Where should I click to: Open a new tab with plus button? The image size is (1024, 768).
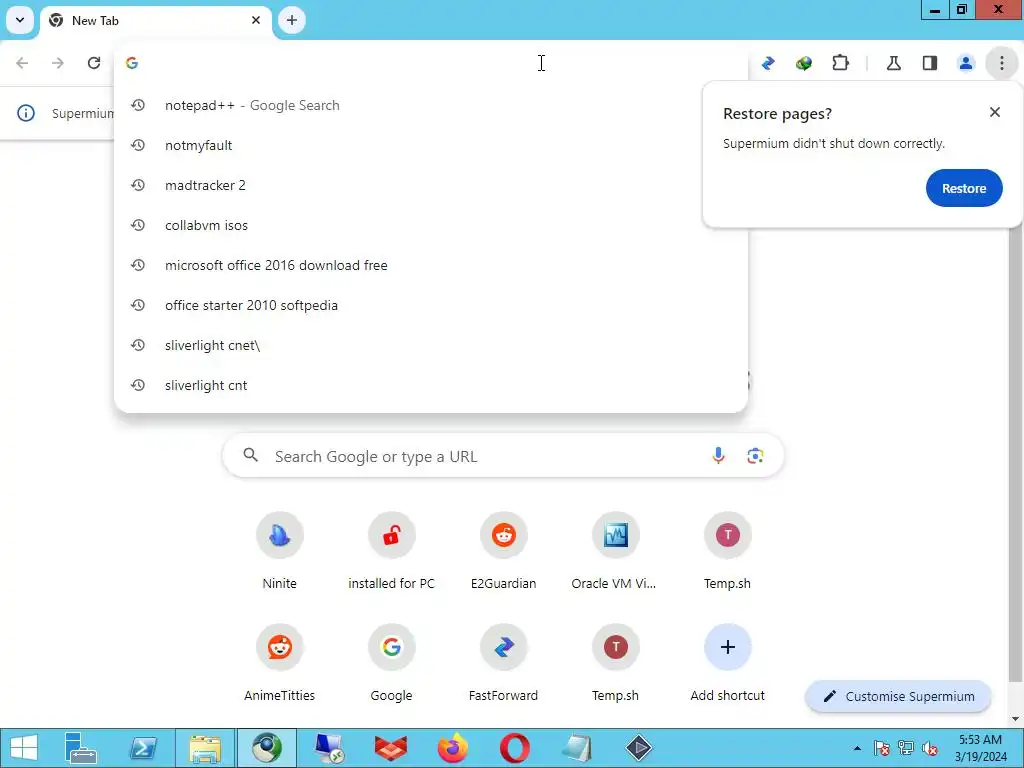292,20
